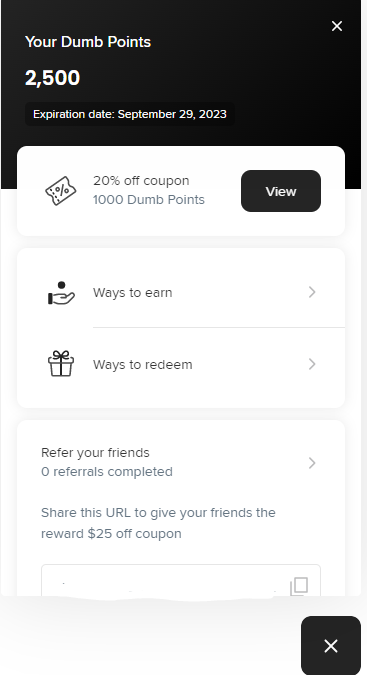
Task: Open Refer your friends section
Action: 181,462
